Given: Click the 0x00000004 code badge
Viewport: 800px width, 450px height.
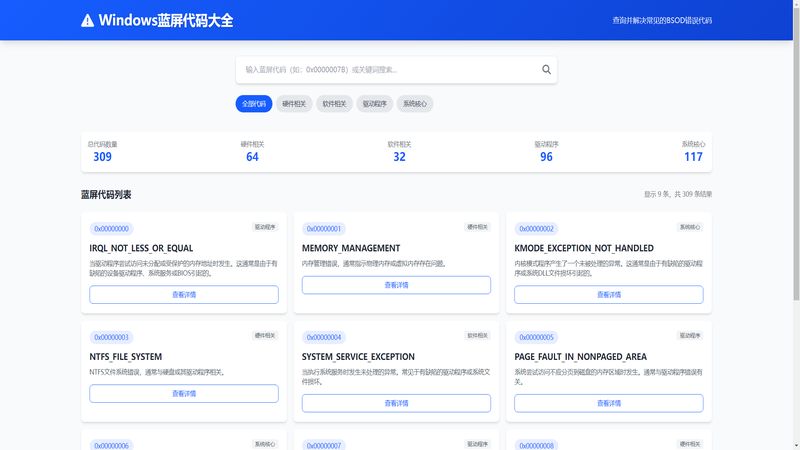Looking at the screenshot, I should 324,337.
